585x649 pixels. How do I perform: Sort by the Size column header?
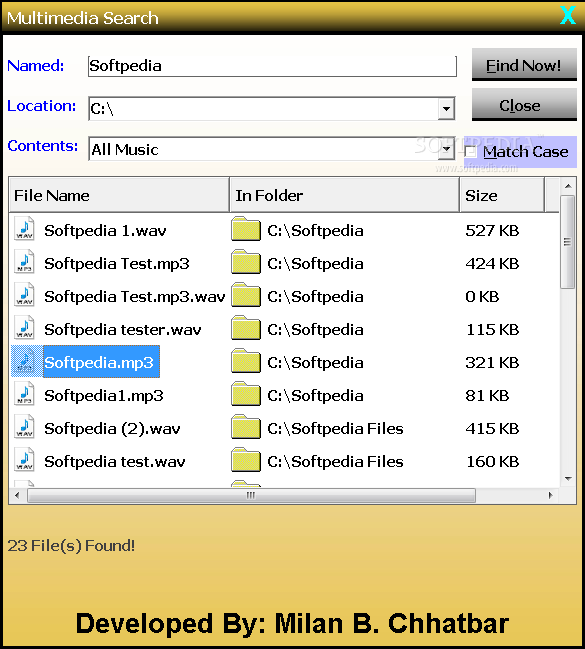(x=502, y=195)
